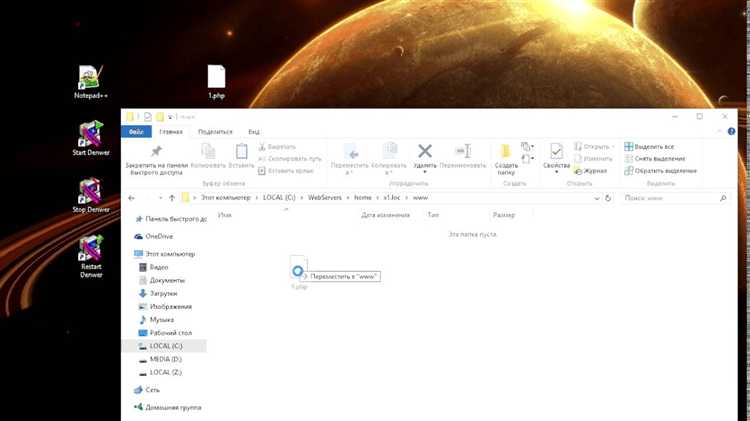Sort by Размер column header

point(504,215)
